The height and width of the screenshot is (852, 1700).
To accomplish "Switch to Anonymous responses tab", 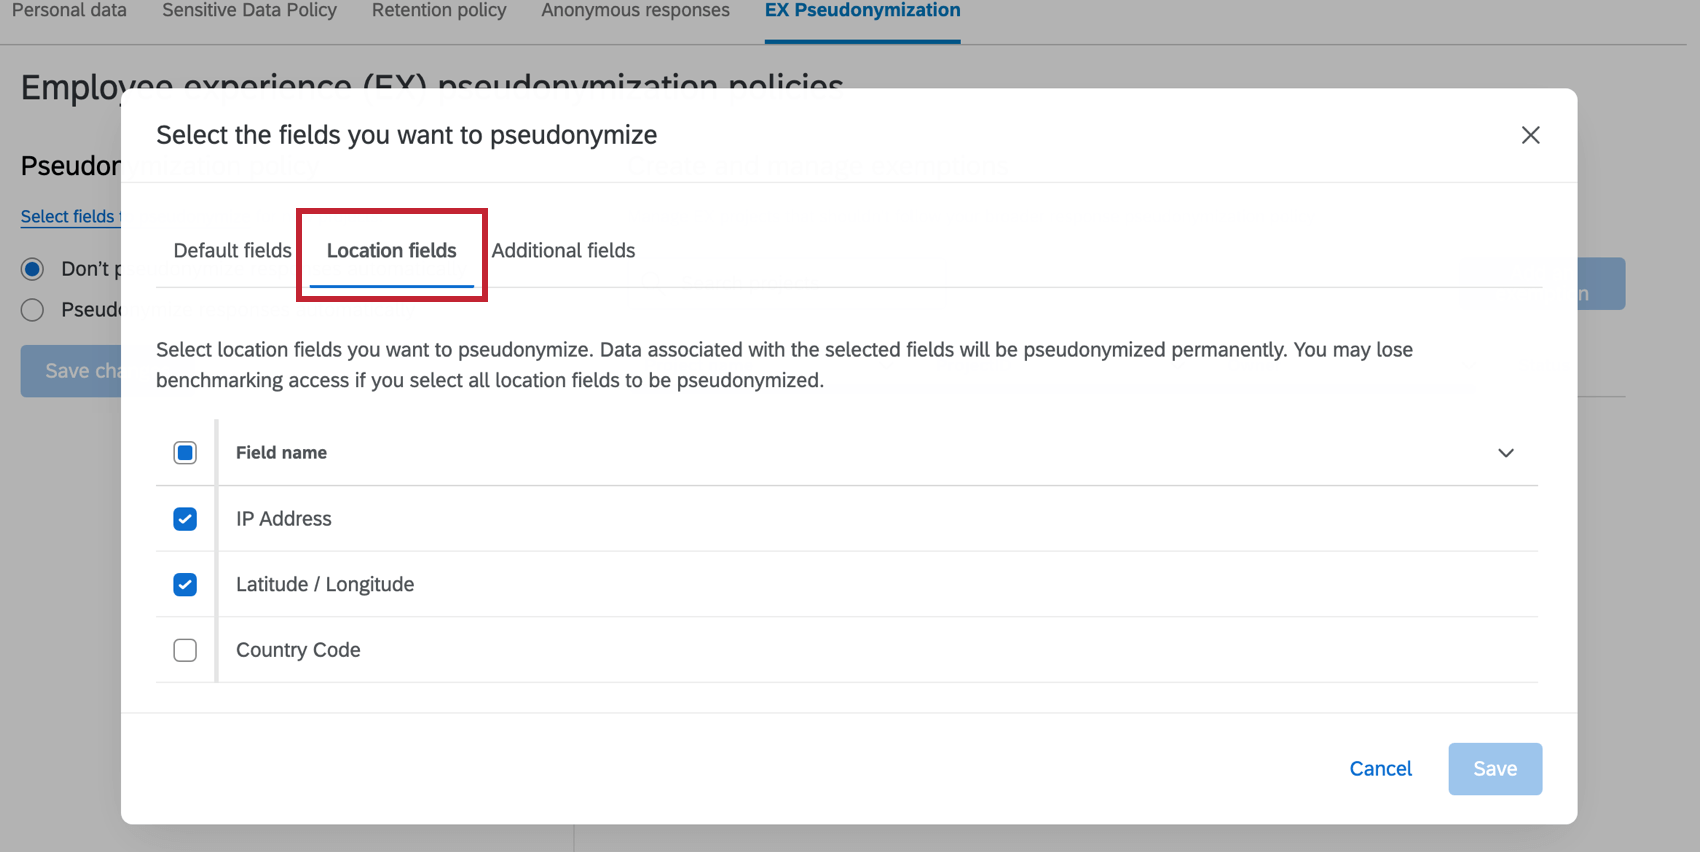I will [x=635, y=11].
